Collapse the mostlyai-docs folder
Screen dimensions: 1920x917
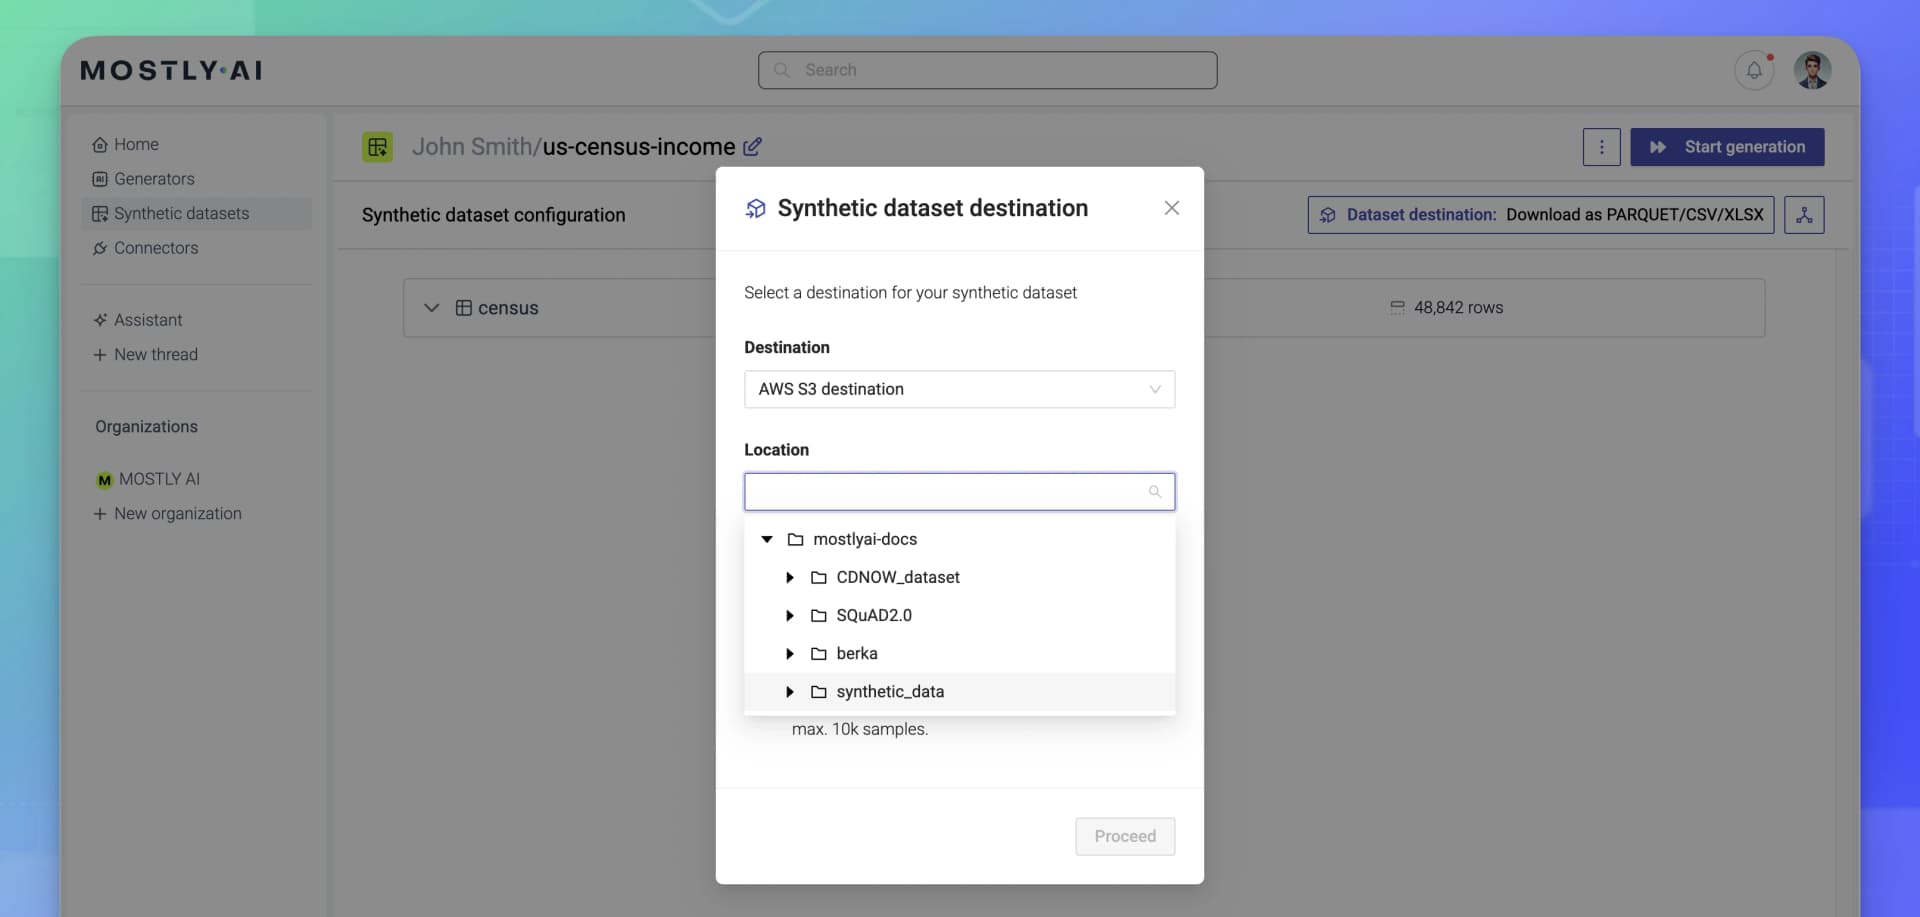tap(767, 540)
